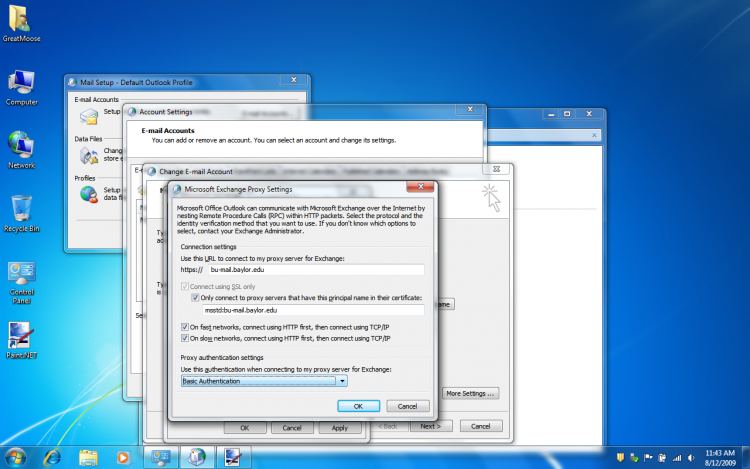Switch to Control Panel taskbar button
Screen dimensions: 750x469
pos(161,458)
